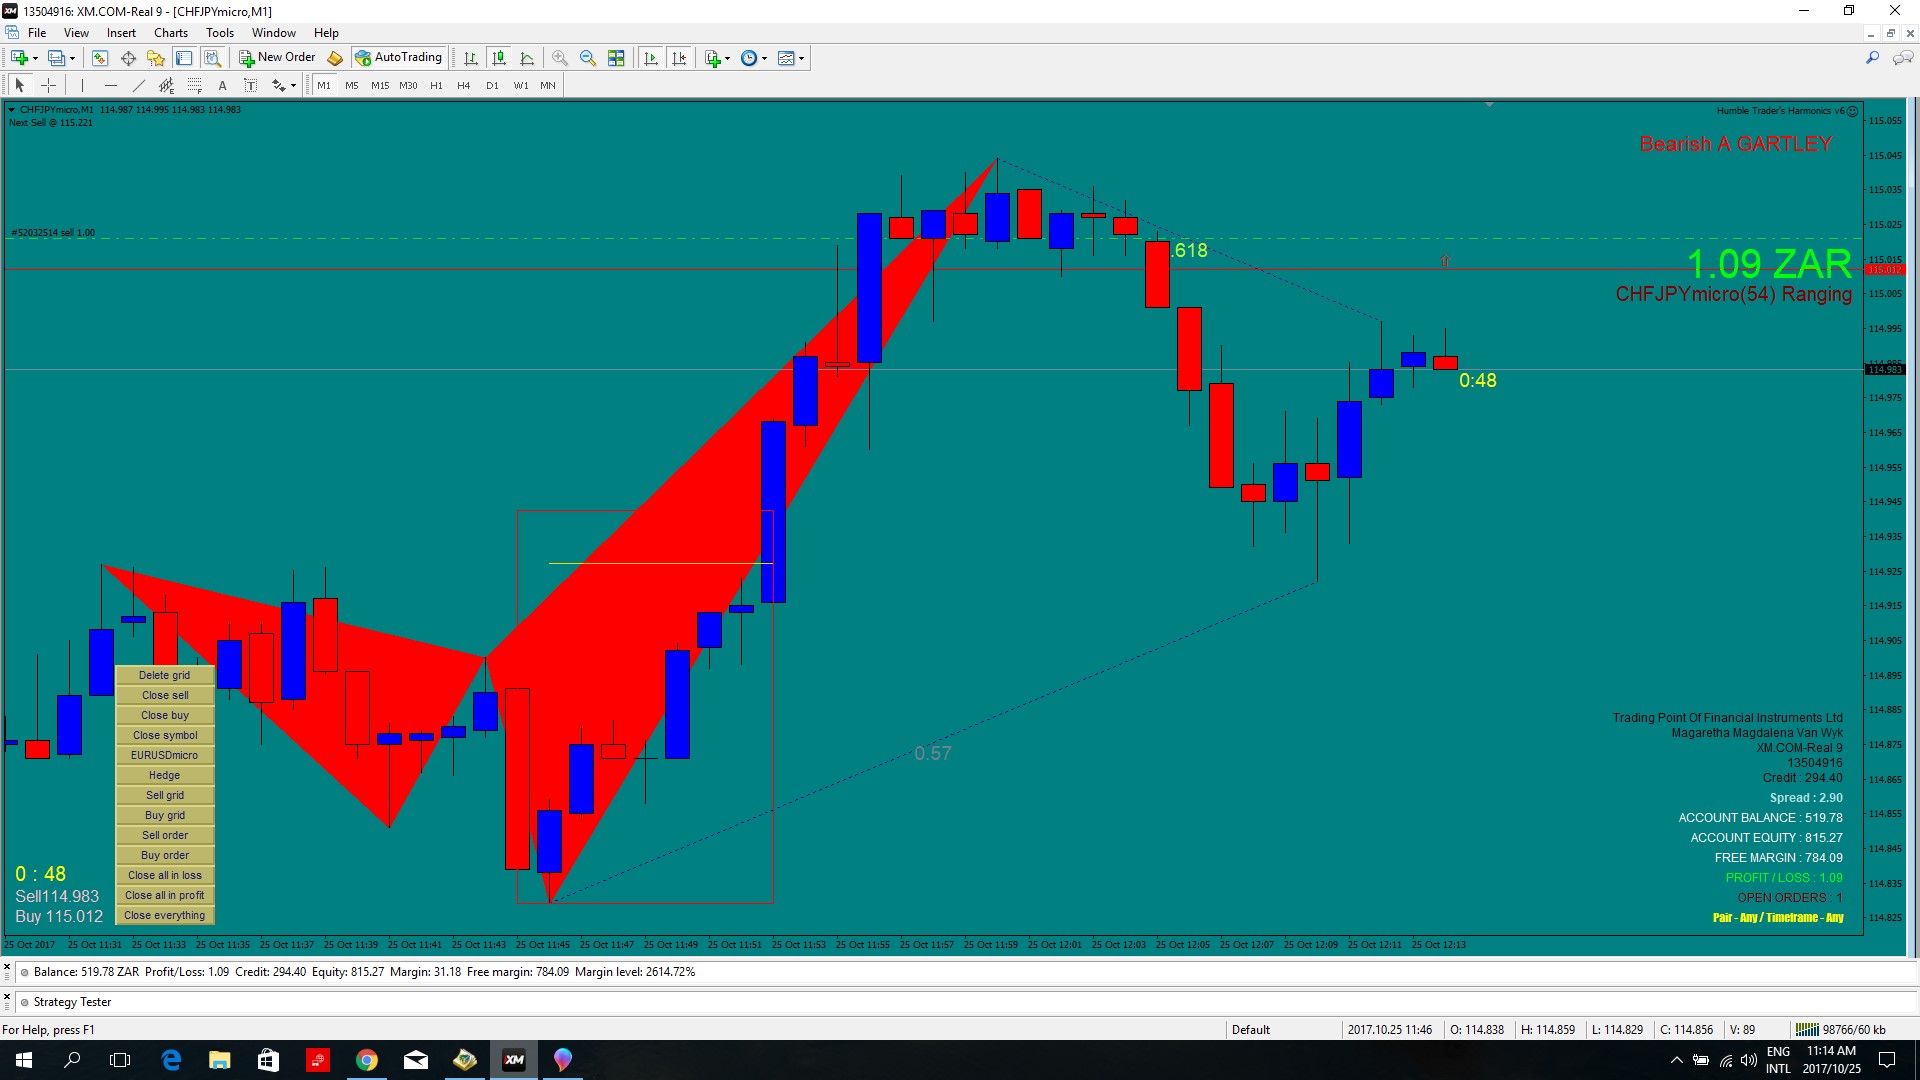The height and width of the screenshot is (1080, 1920).
Task: Open Chrome from the taskbar
Action: pos(367,1060)
